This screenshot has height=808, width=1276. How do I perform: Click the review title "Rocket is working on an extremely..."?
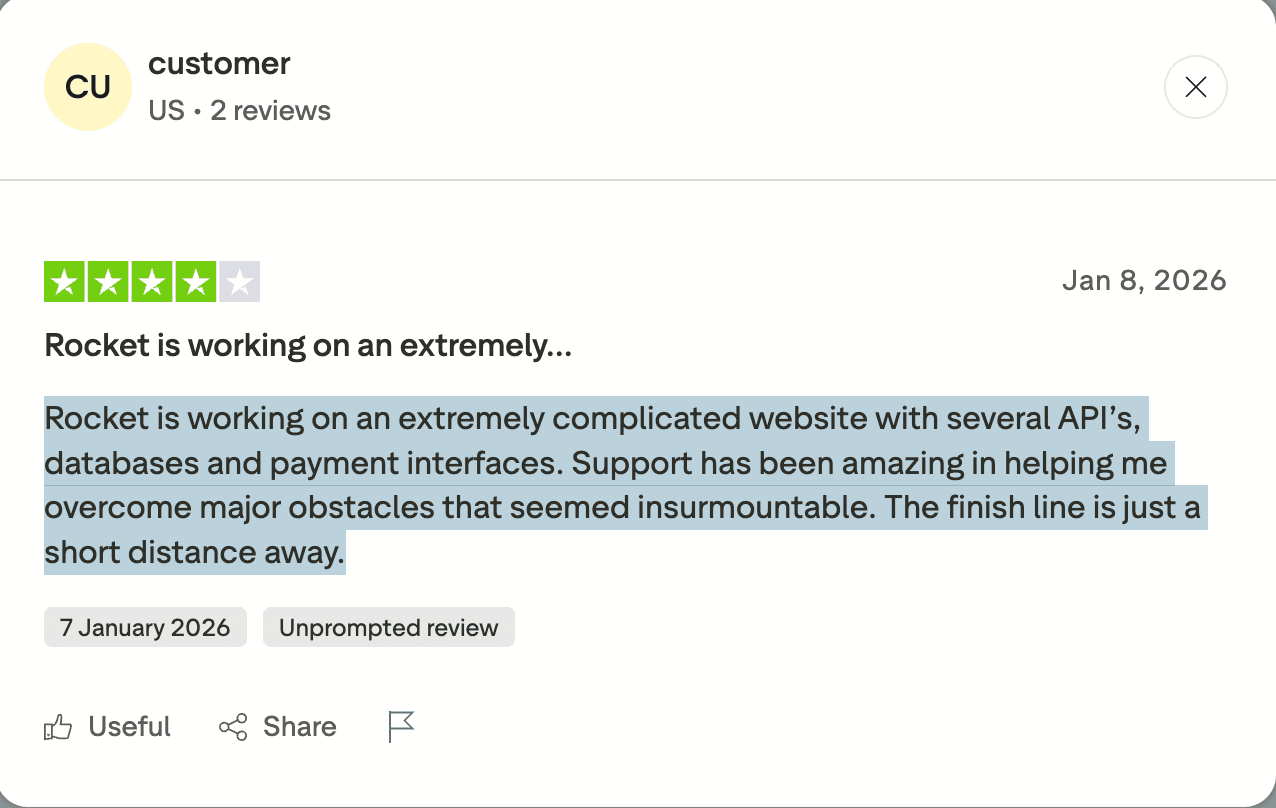(308, 346)
